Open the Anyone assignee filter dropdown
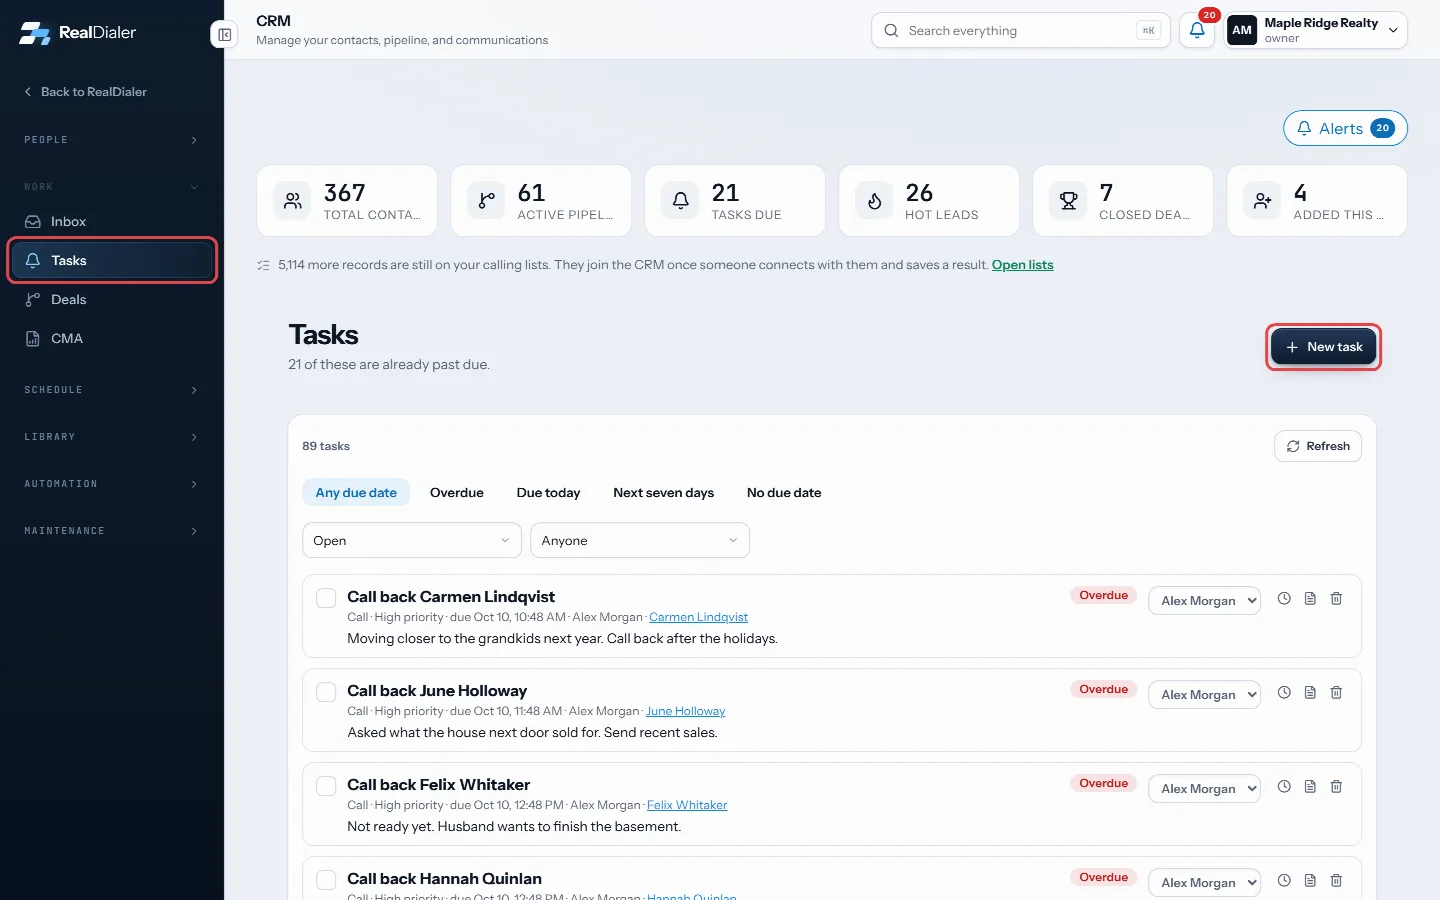 coord(640,540)
